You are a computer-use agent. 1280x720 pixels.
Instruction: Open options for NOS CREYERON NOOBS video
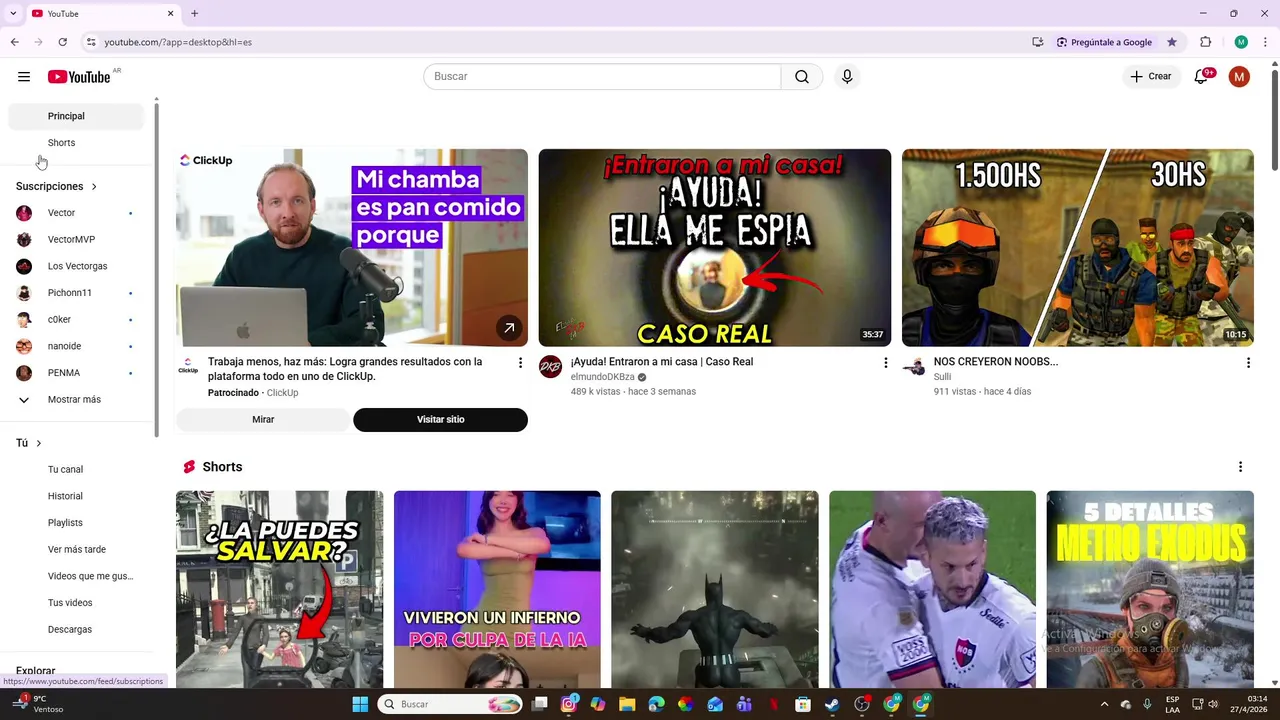[1248, 363]
